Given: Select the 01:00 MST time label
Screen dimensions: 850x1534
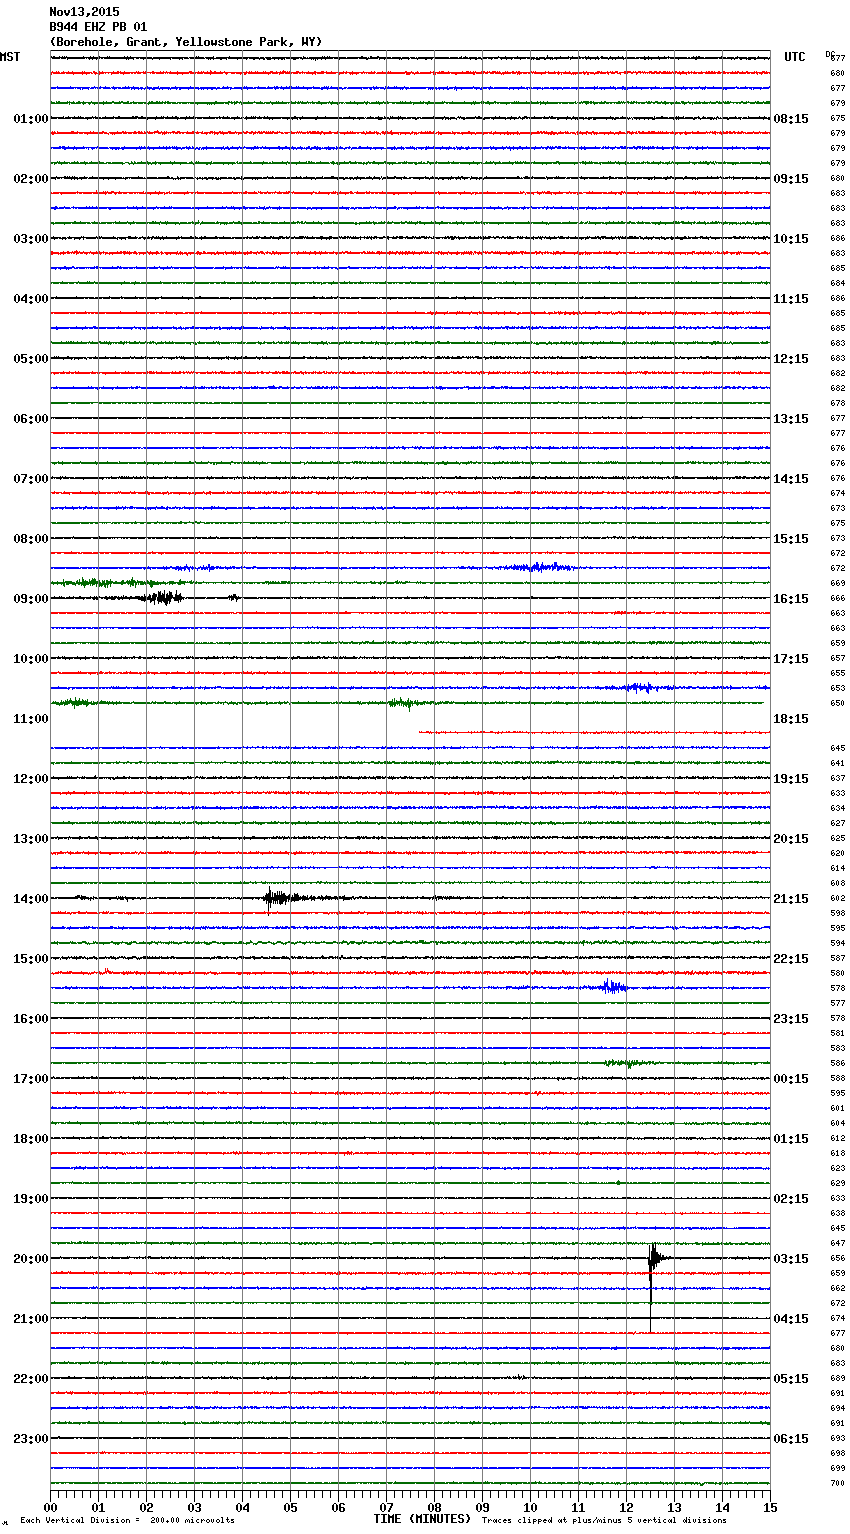Looking at the screenshot, I should tap(31, 119).
